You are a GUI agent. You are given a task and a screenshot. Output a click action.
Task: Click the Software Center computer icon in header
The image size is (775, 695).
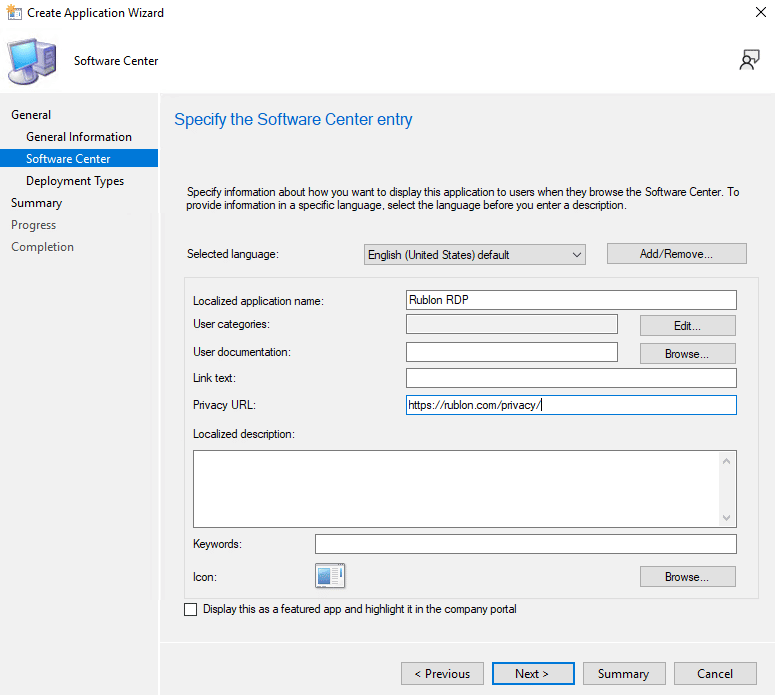click(x=33, y=62)
